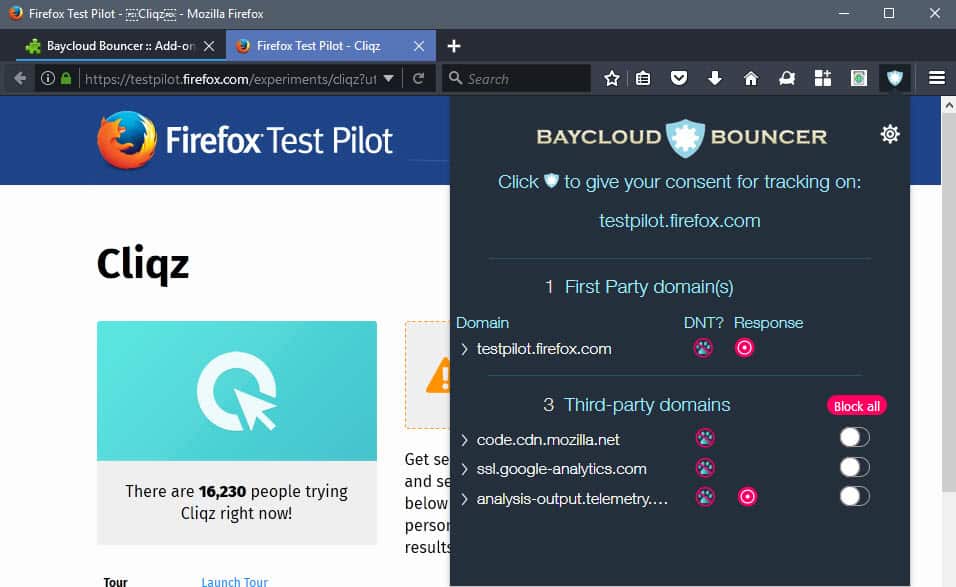Open the grid tiles toolbar icon
Viewport: 956px width, 587px height.
822,79
